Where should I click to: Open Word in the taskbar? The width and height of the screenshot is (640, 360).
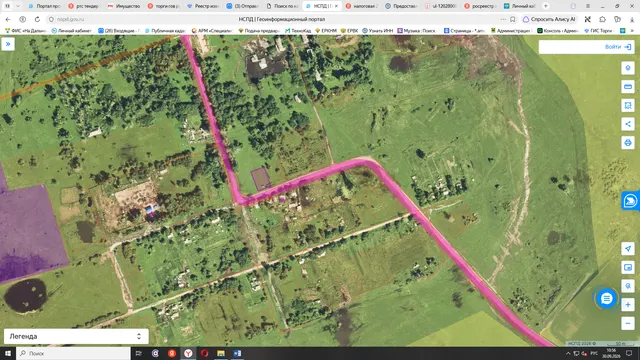click(237, 353)
